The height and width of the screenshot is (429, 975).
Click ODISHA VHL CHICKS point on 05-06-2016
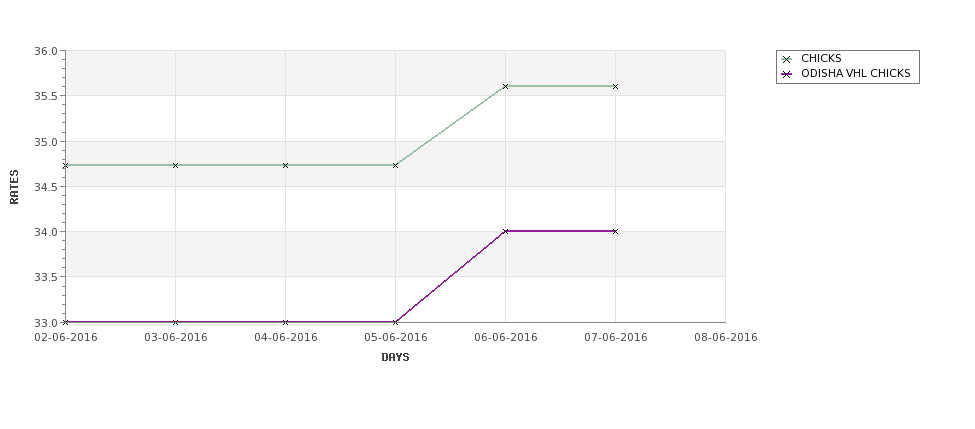pyautogui.click(x=395, y=322)
